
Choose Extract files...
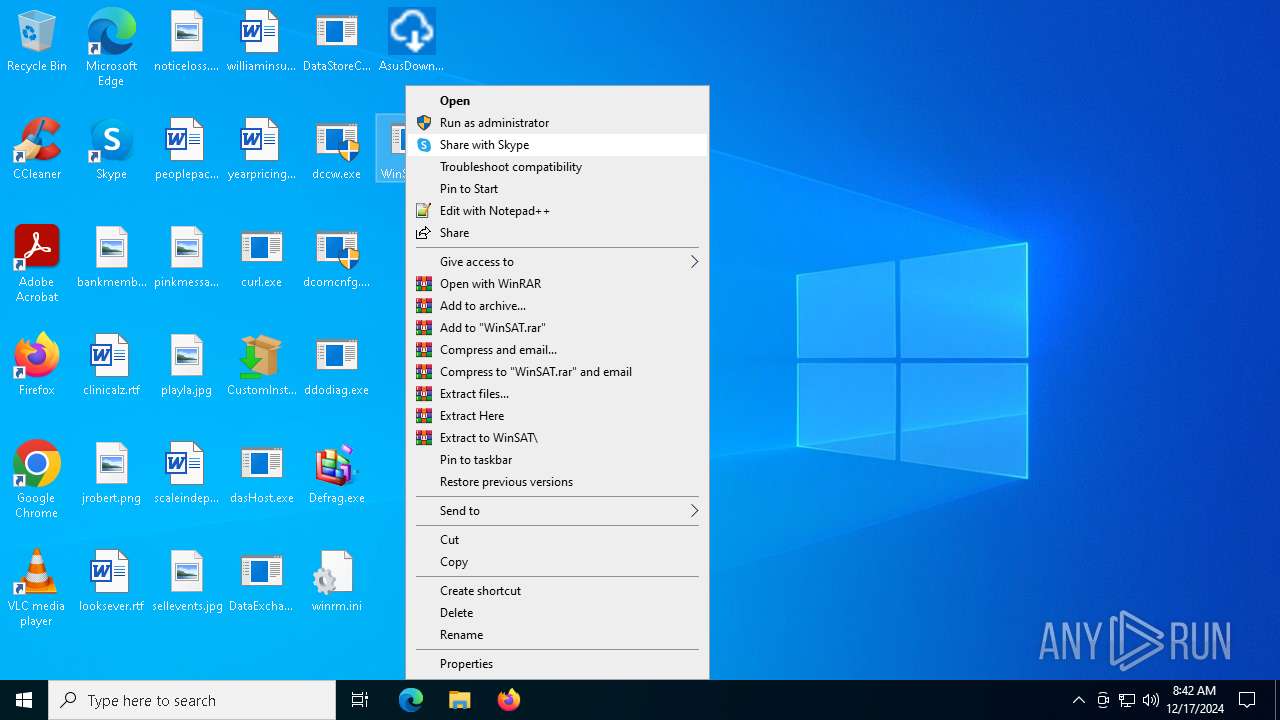(x=557, y=394)
